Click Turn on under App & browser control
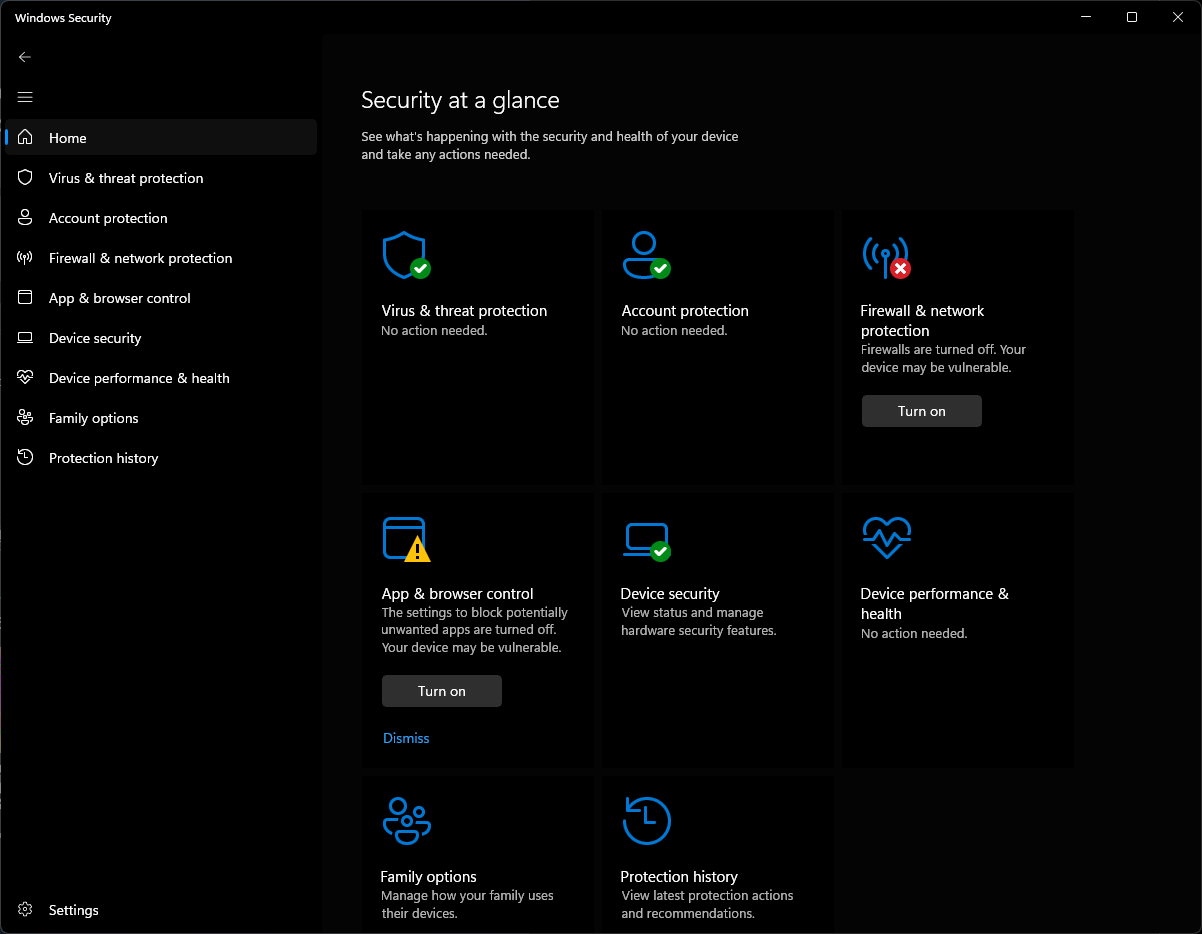 coord(441,691)
